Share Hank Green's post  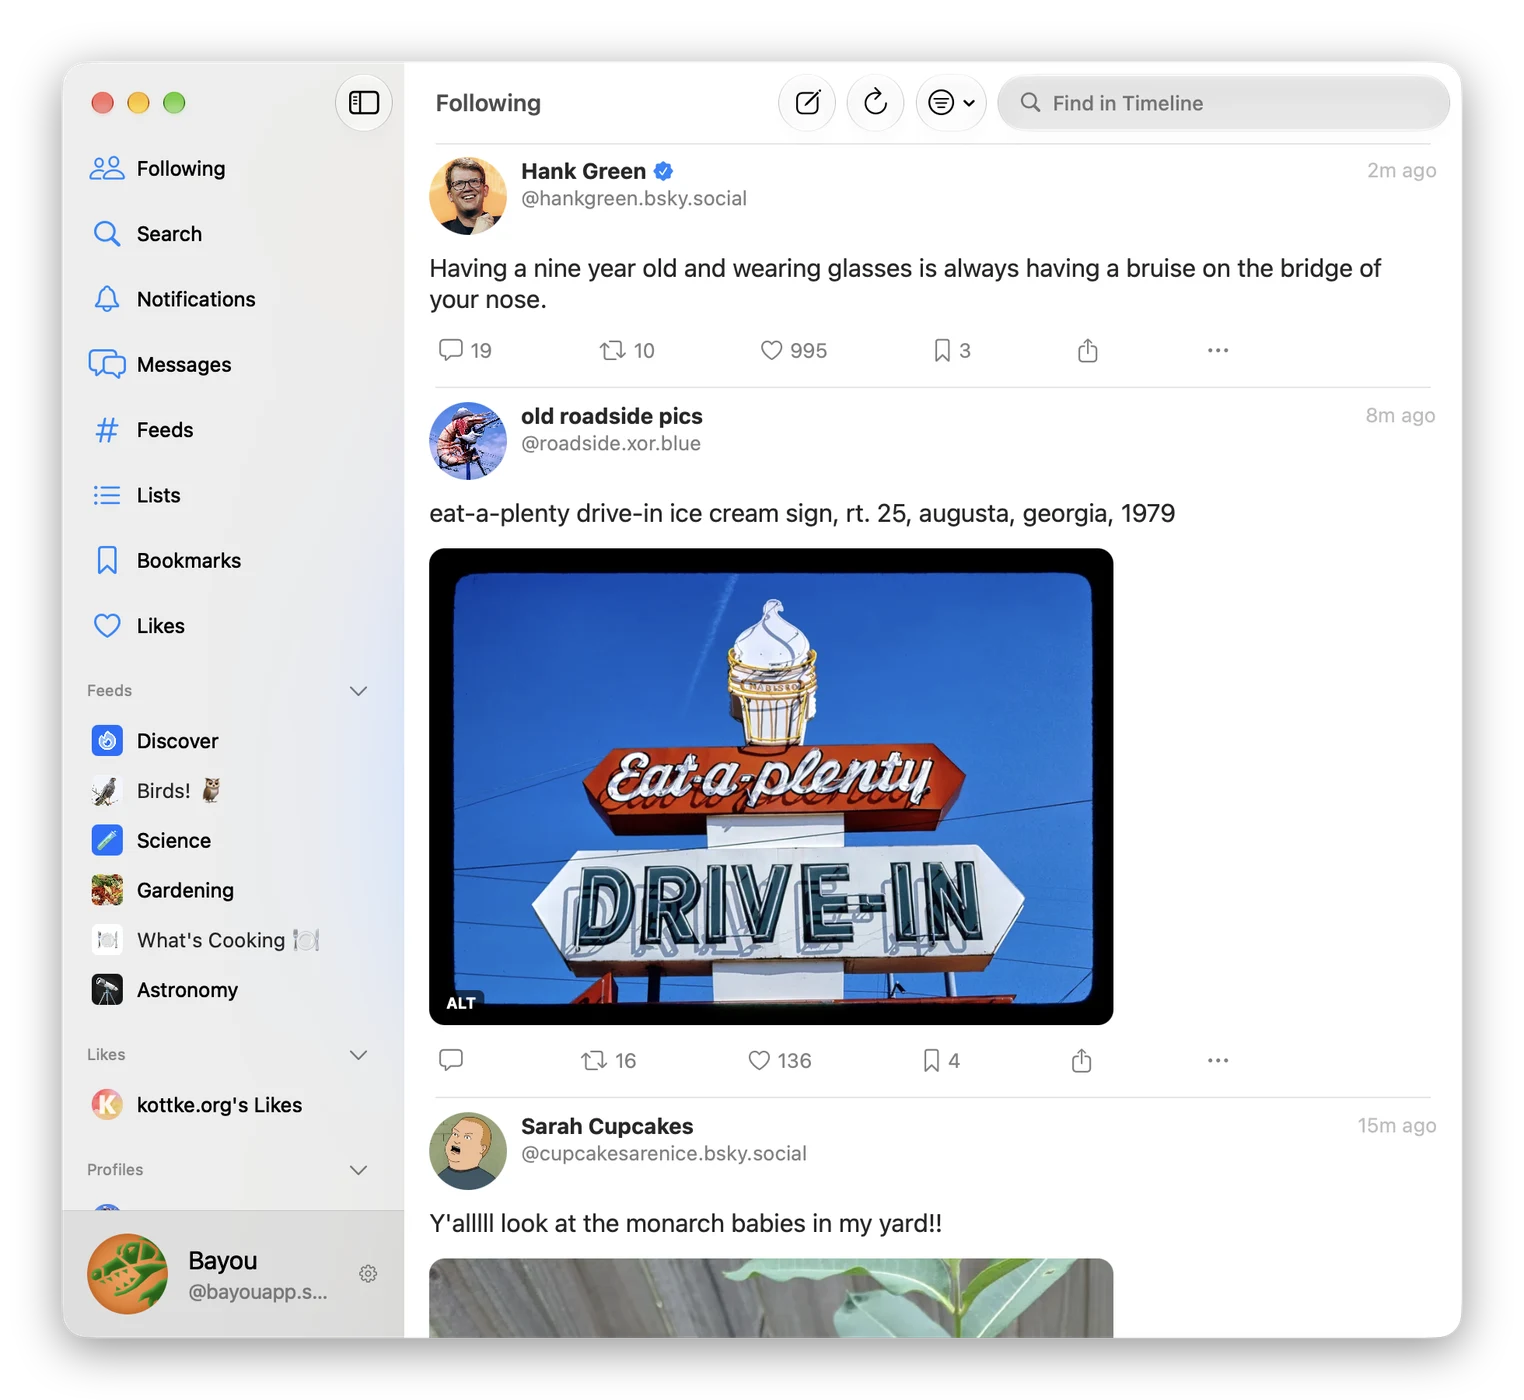coord(1088,351)
